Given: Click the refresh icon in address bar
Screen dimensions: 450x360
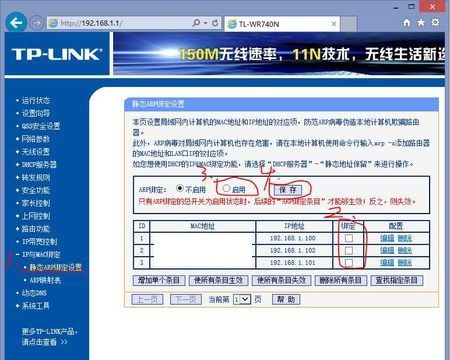Looking at the screenshot, I should click(215, 23).
